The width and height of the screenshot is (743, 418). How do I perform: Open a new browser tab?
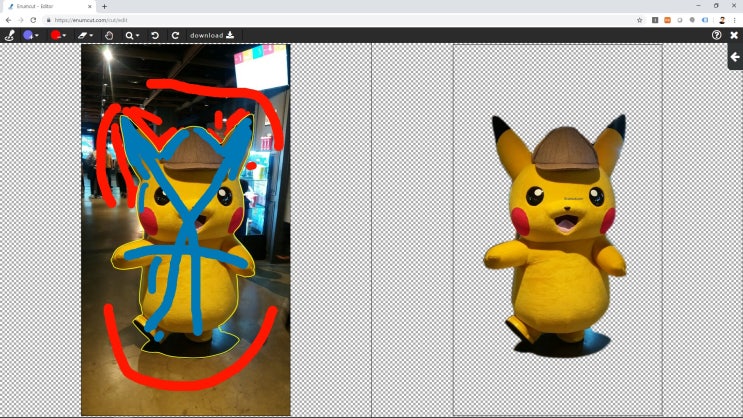coord(104,7)
